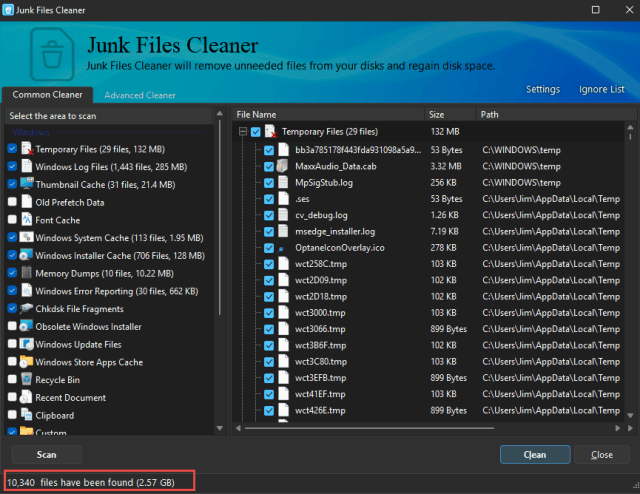Click the Windows Update Files icon
This screenshot has width=640, height=494.
(x=27, y=344)
